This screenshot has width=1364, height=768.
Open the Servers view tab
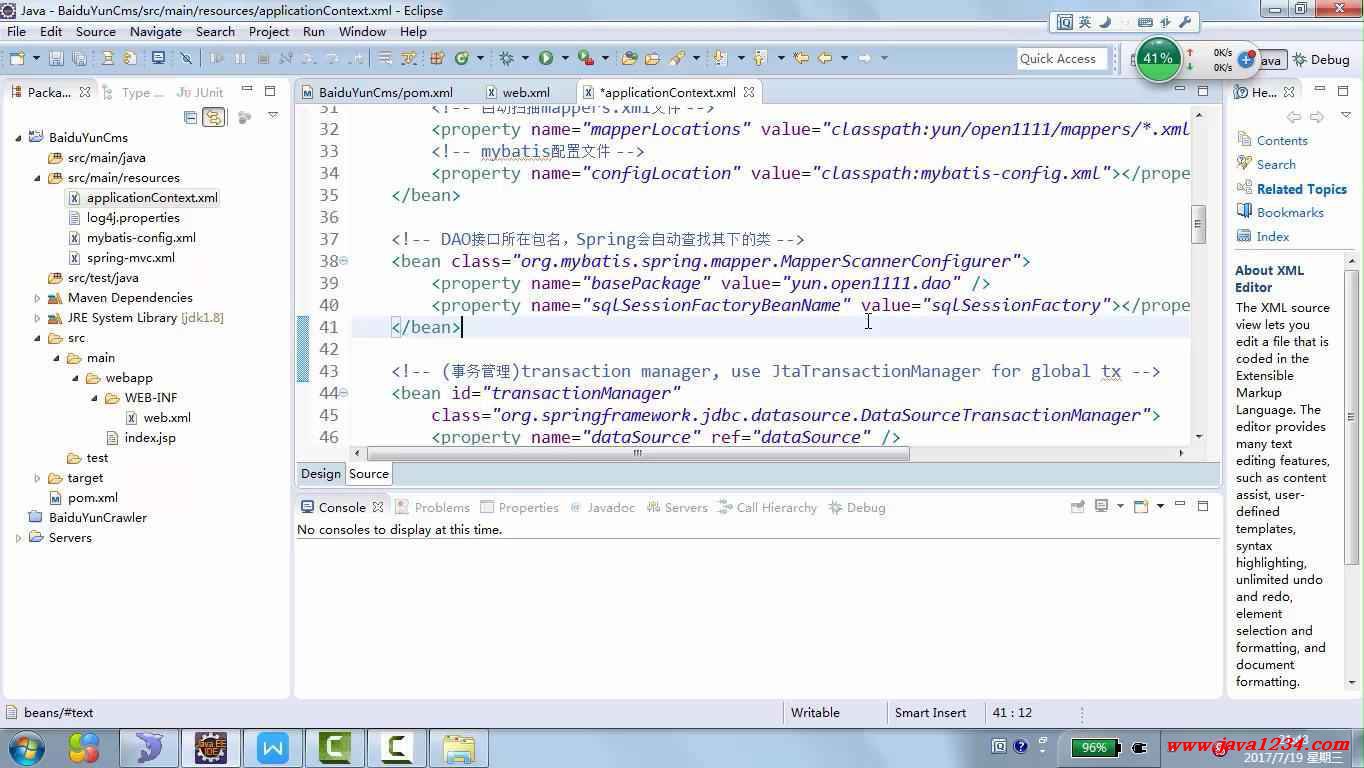[x=676, y=507]
